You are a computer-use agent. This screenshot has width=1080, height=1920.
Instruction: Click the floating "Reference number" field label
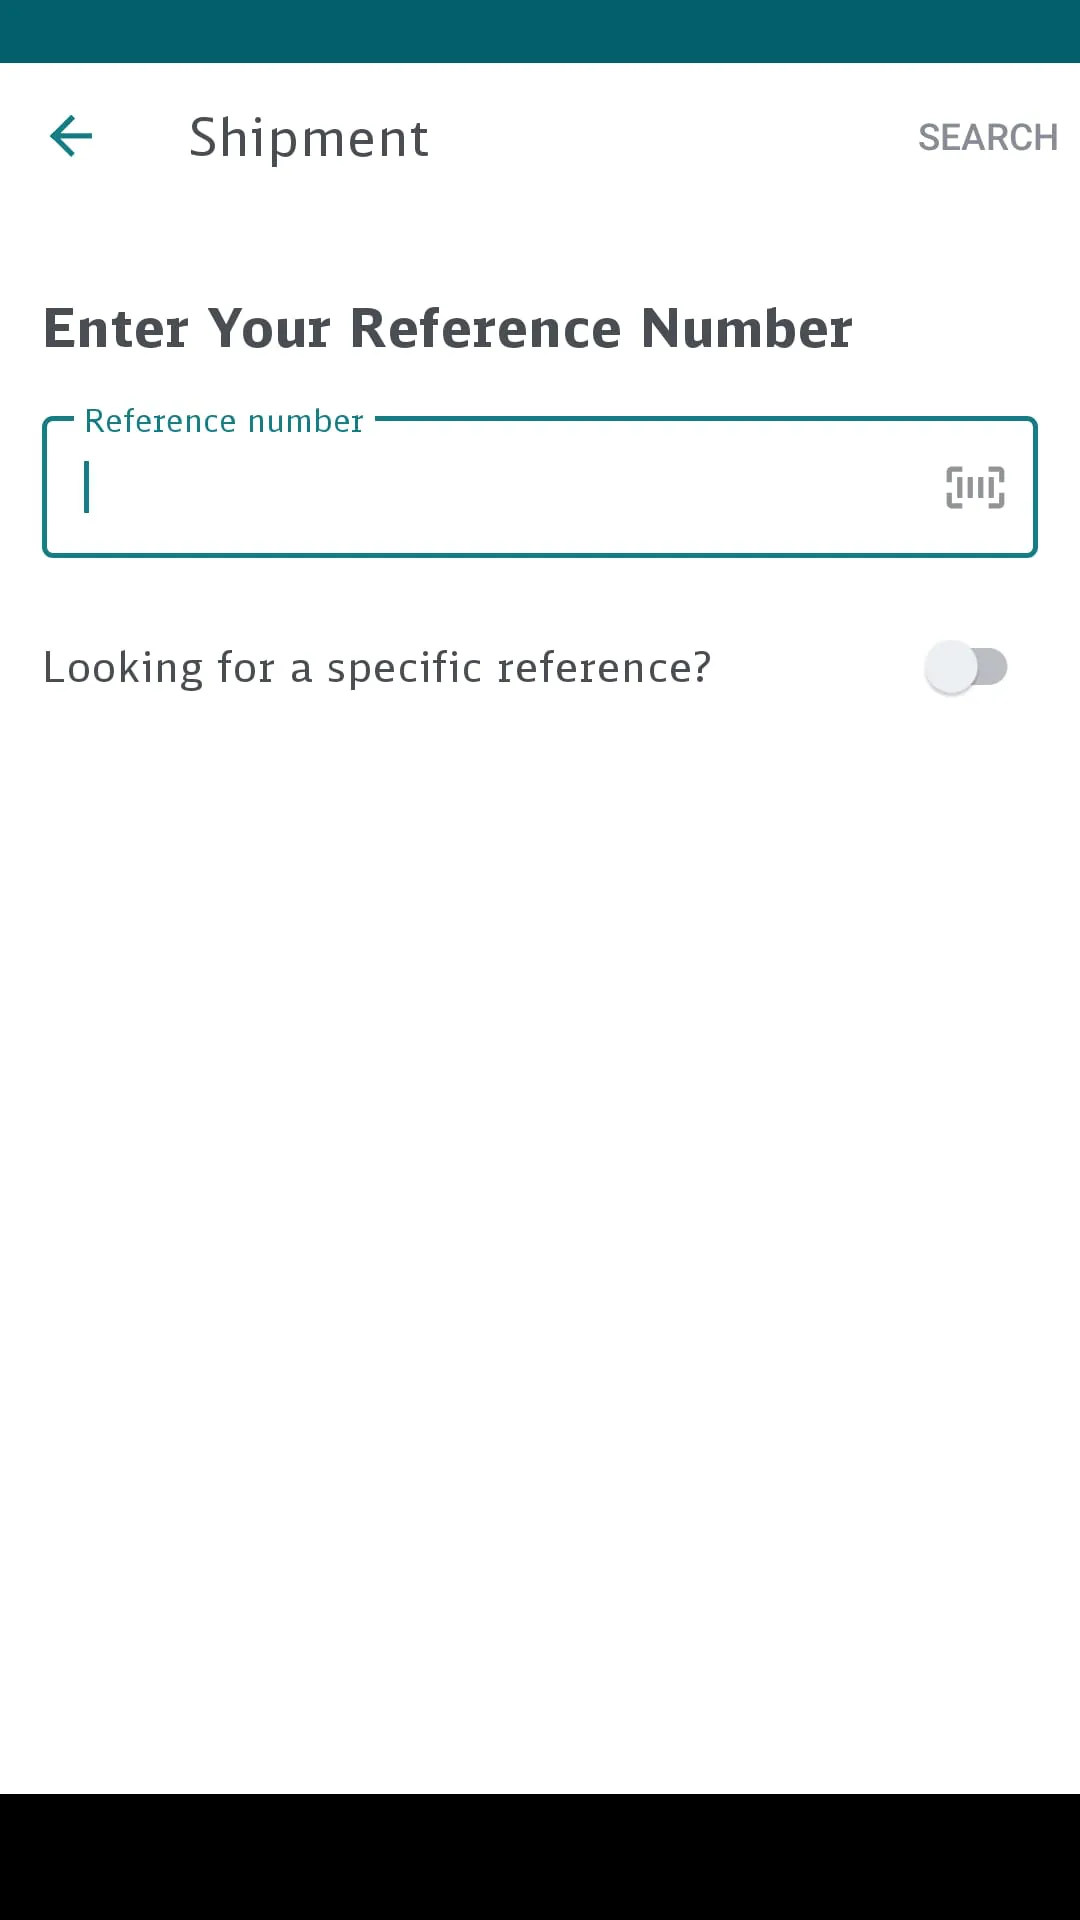coord(224,421)
